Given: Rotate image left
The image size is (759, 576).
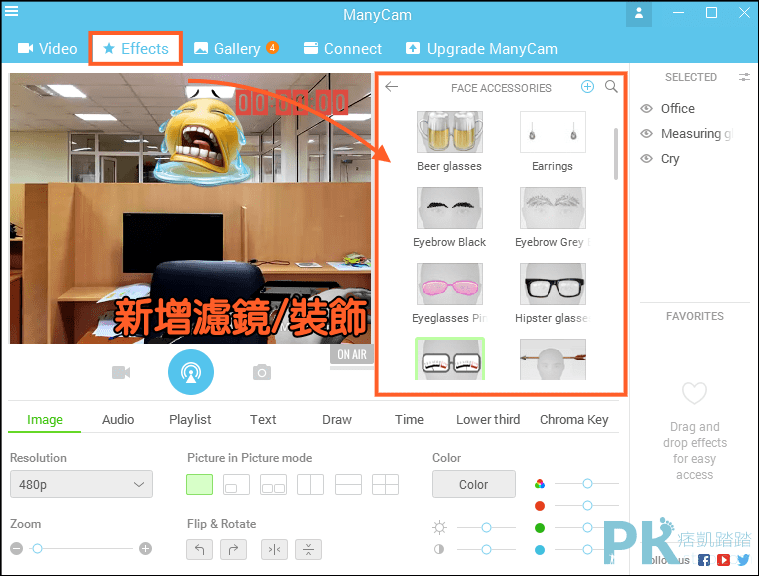Looking at the screenshot, I should (x=199, y=549).
